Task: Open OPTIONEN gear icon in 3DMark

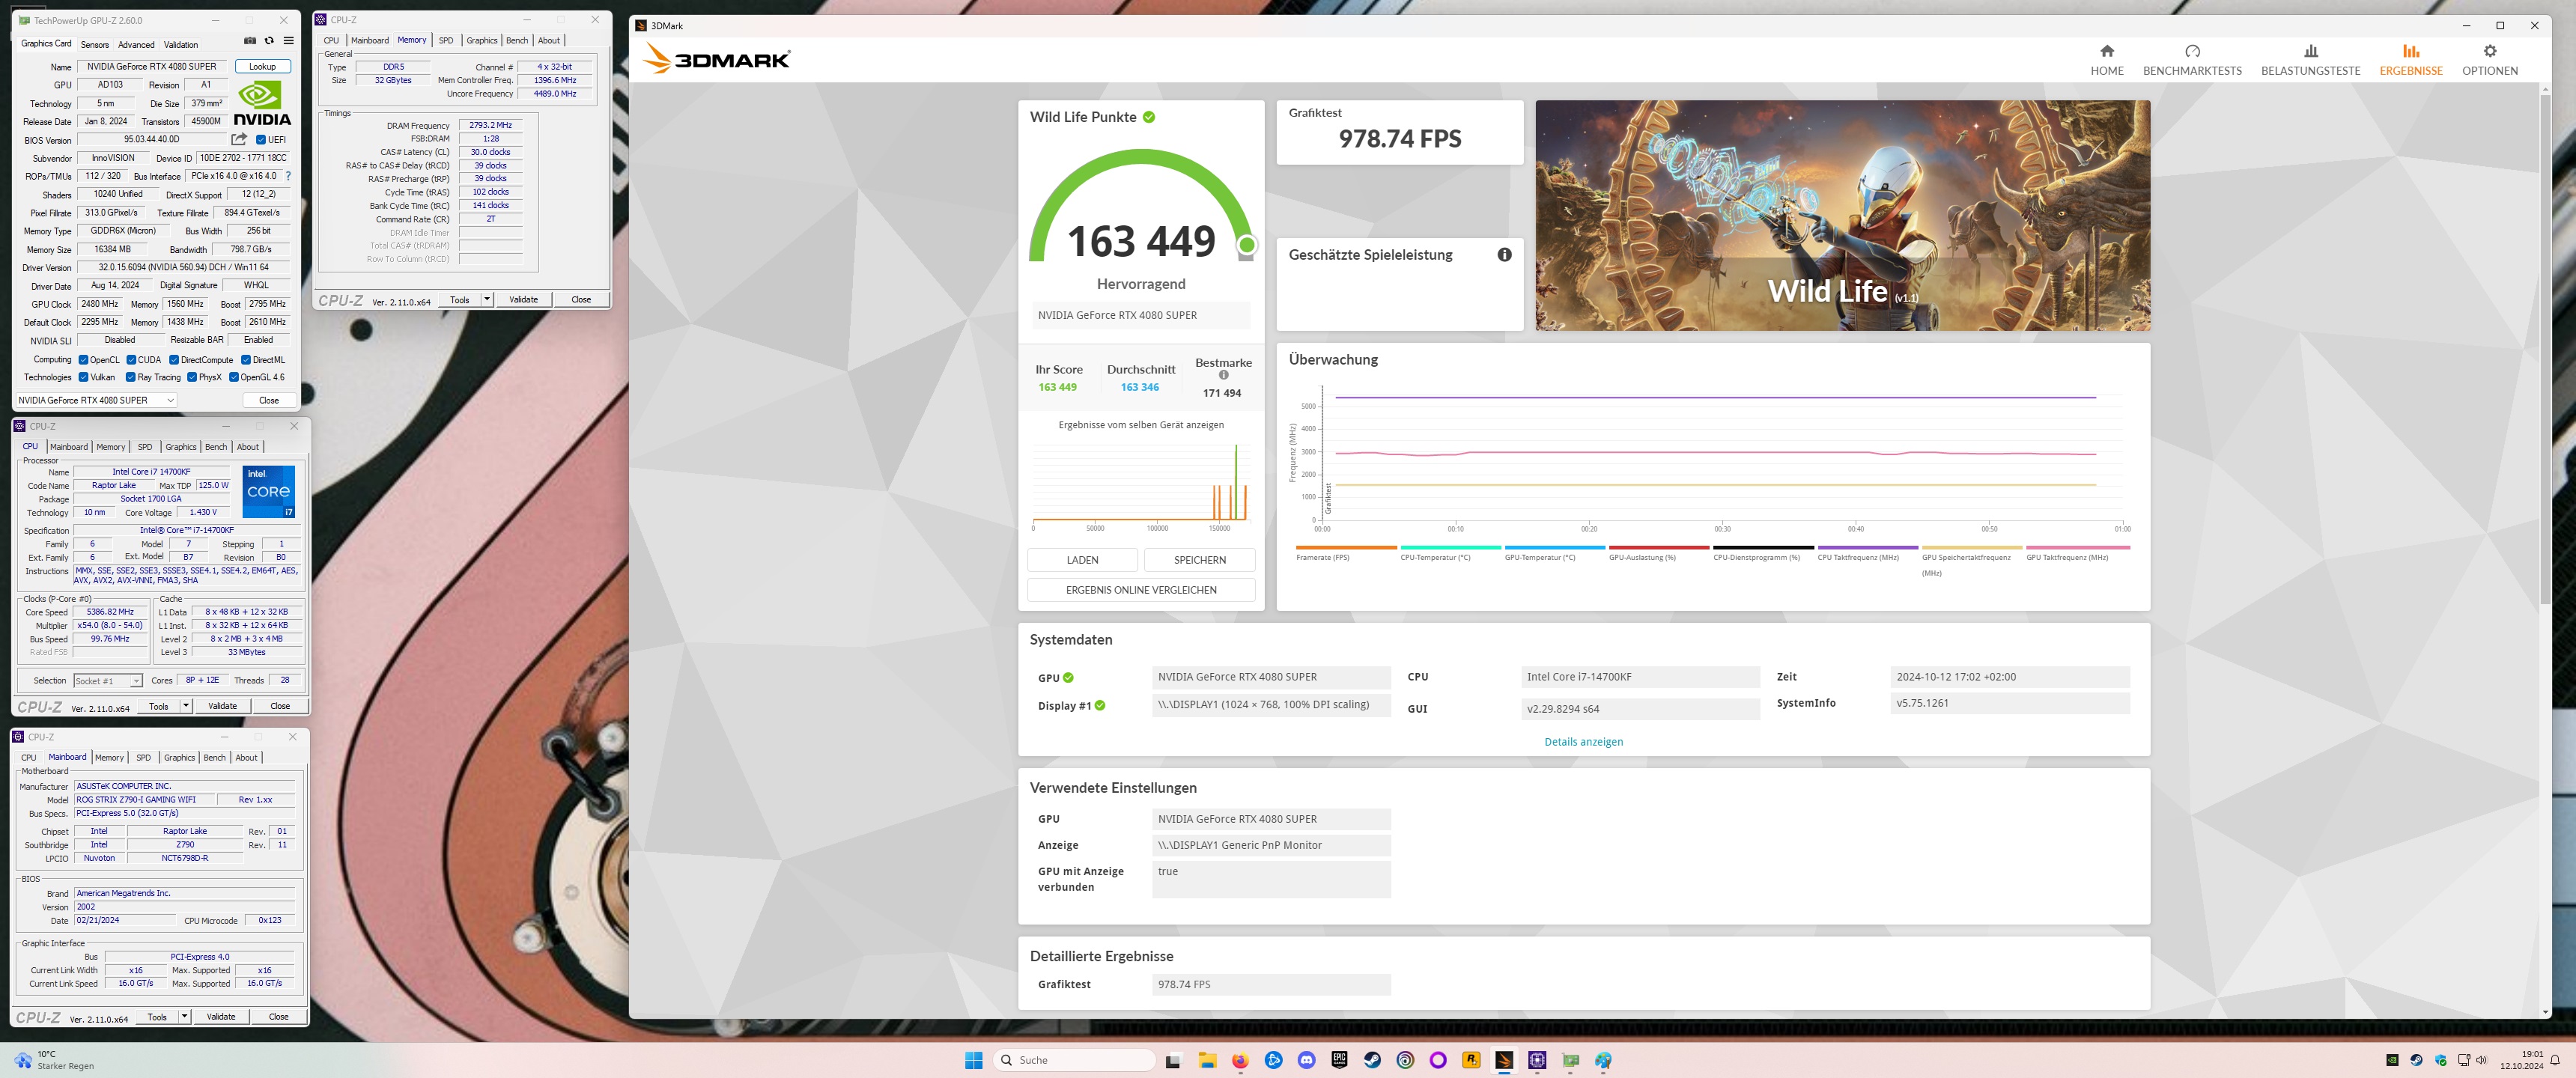Action: click(2490, 51)
